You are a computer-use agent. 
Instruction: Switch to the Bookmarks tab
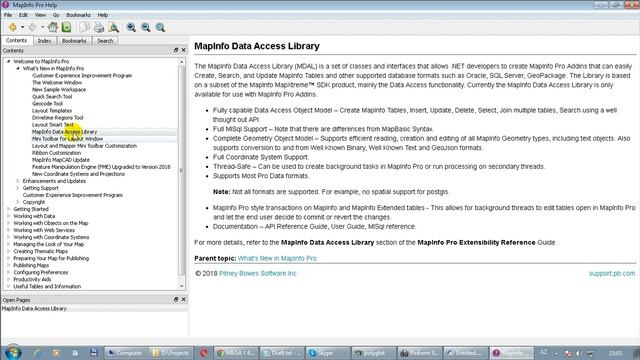click(x=74, y=41)
